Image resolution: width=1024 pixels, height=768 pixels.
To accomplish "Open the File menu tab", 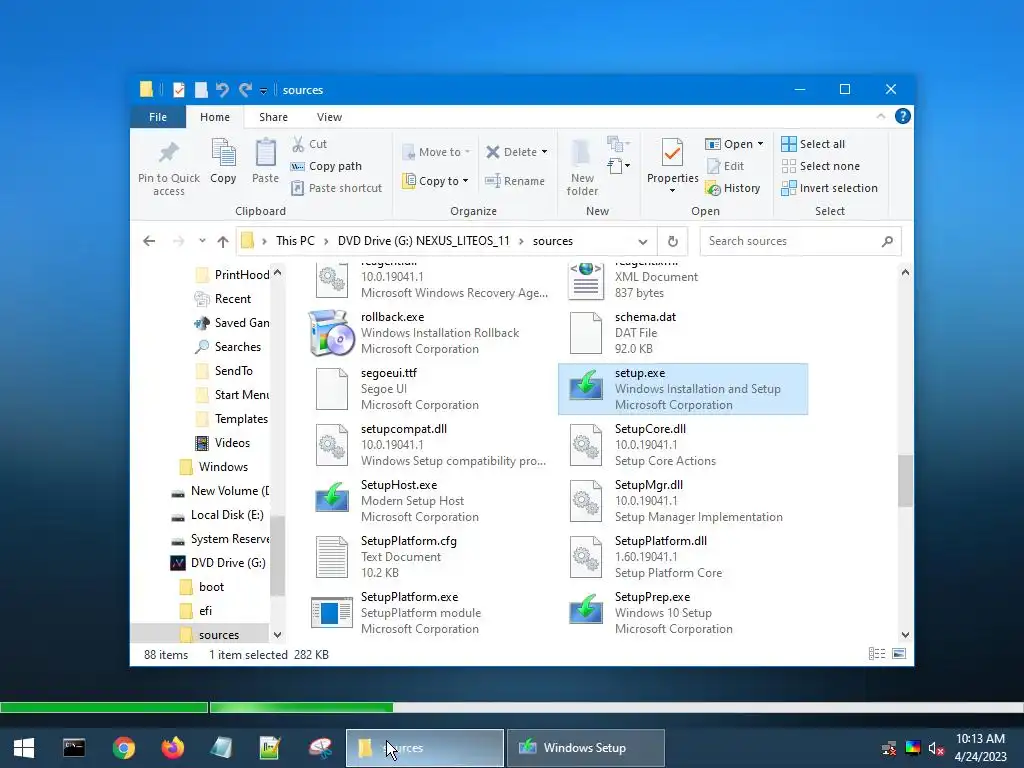I will 158,117.
